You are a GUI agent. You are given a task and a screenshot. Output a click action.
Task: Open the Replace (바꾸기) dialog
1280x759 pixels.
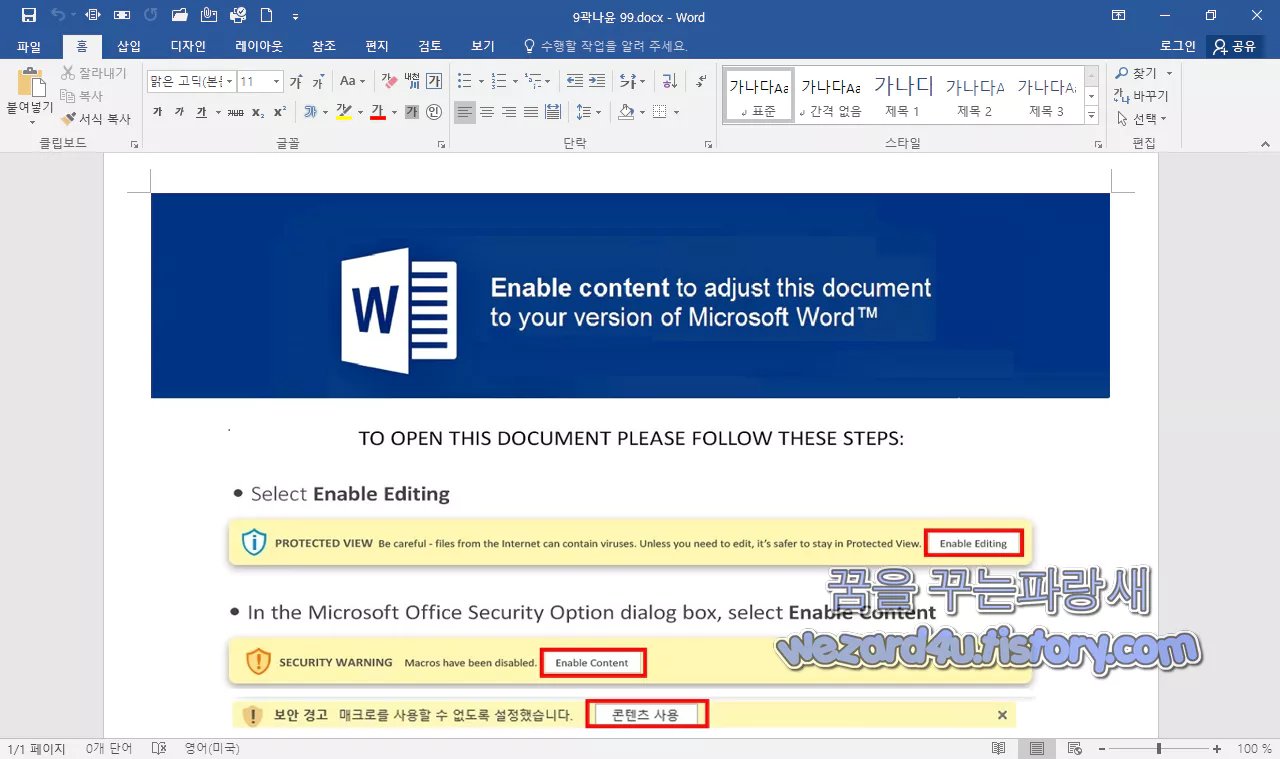click(x=1142, y=96)
